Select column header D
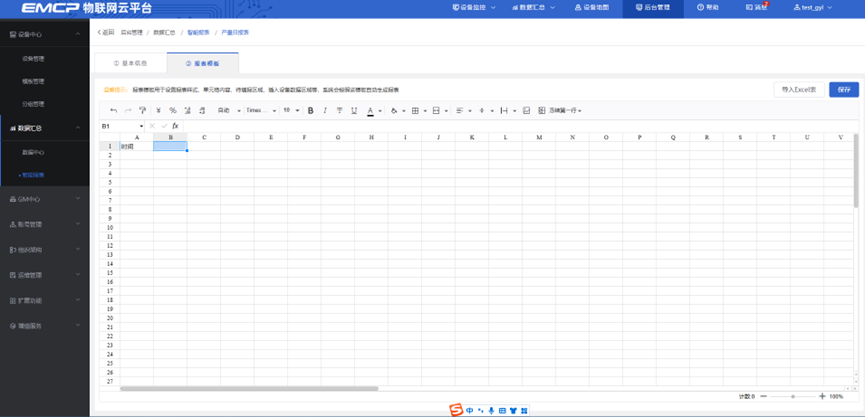865x417 pixels. coord(237,137)
